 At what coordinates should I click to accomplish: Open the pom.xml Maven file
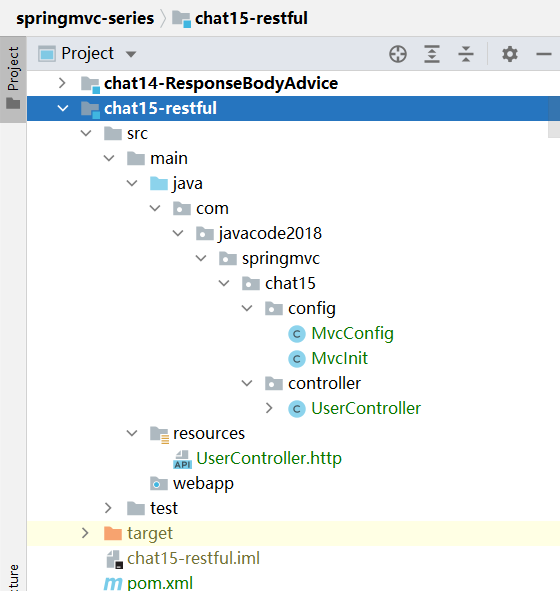160,583
